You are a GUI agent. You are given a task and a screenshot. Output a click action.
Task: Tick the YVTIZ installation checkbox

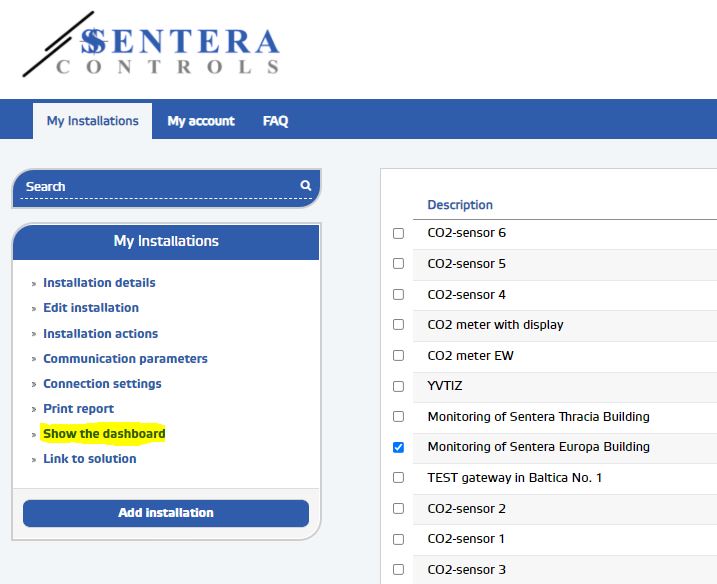pos(398,386)
